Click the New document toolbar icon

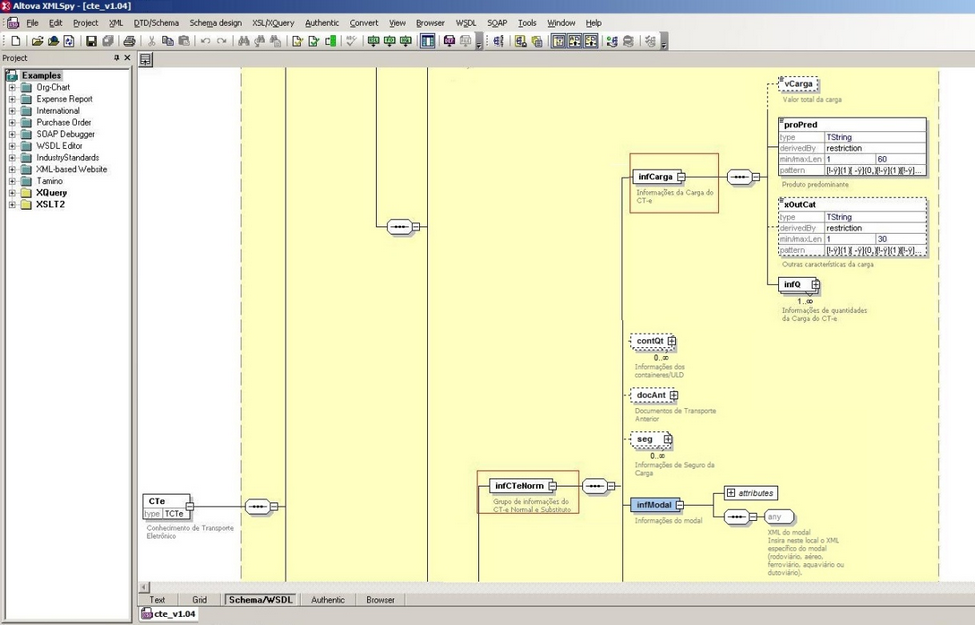[15, 41]
